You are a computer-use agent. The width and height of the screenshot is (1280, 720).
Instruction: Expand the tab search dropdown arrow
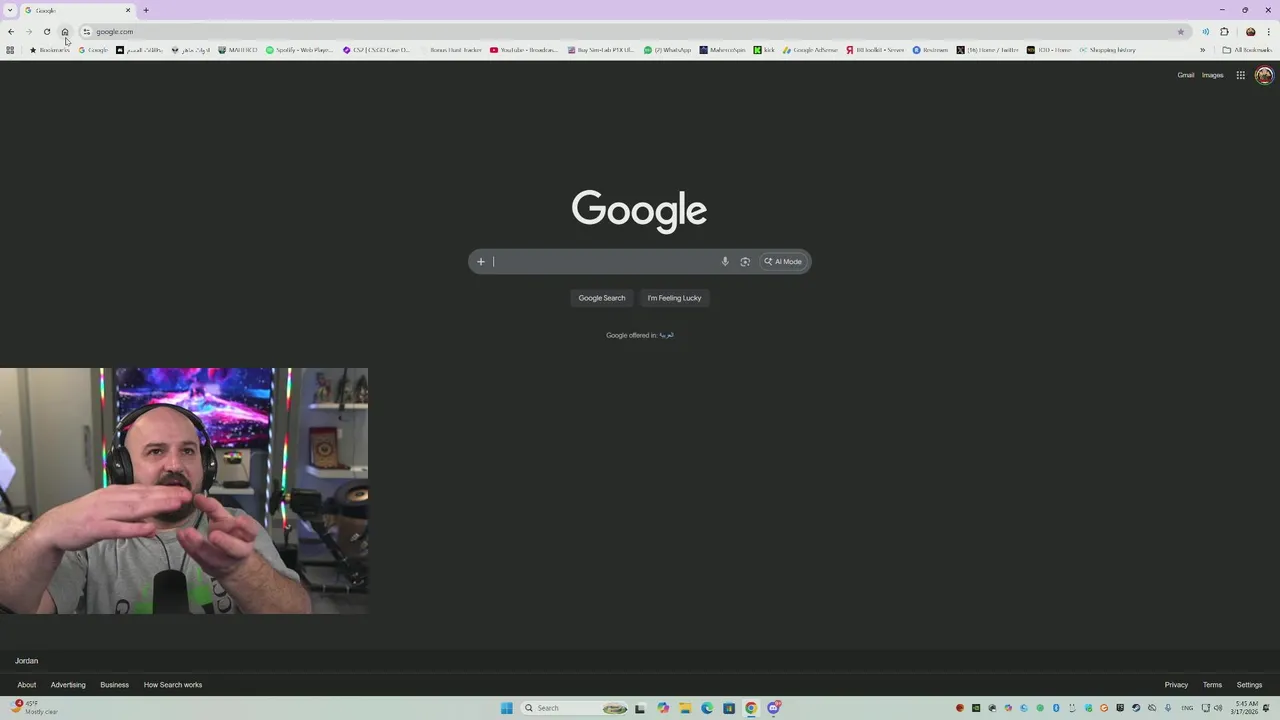[x=10, y=10]
